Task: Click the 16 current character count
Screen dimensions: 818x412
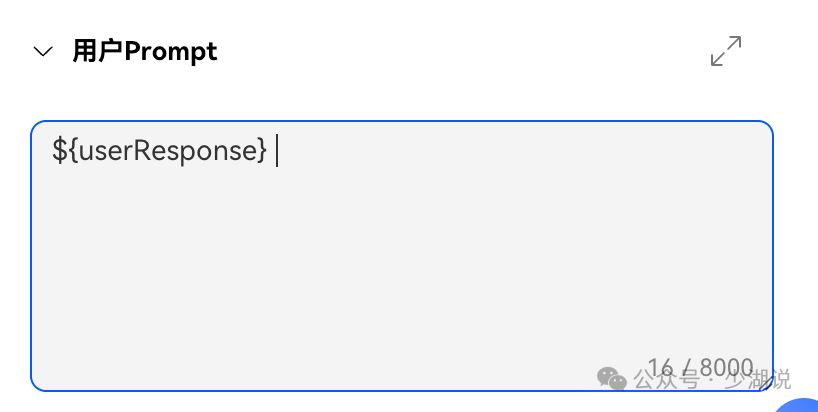Action: [x=660, y=368]
